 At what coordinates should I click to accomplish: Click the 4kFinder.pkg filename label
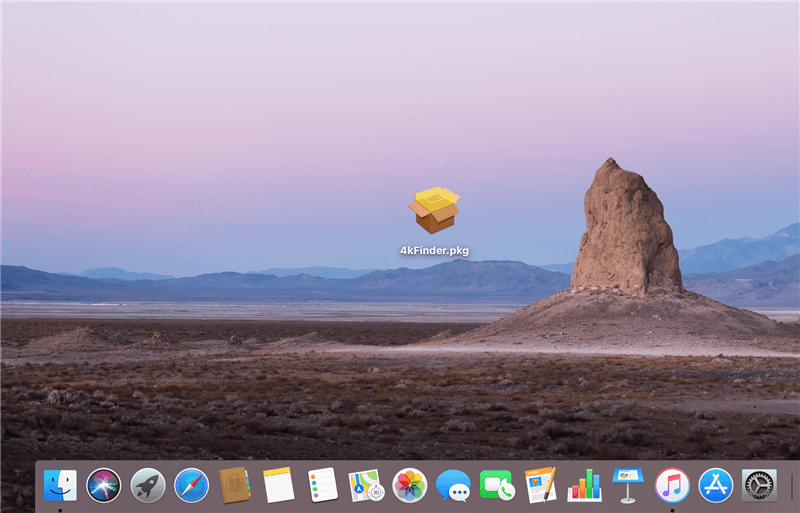[x=434, y=251]
